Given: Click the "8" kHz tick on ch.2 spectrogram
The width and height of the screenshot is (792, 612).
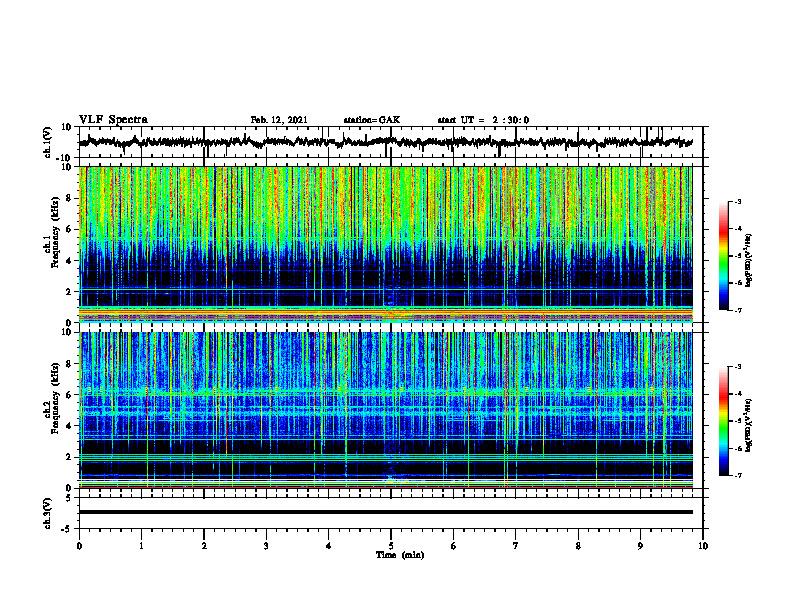Looking at the screenshot, I should pos(69,364).
